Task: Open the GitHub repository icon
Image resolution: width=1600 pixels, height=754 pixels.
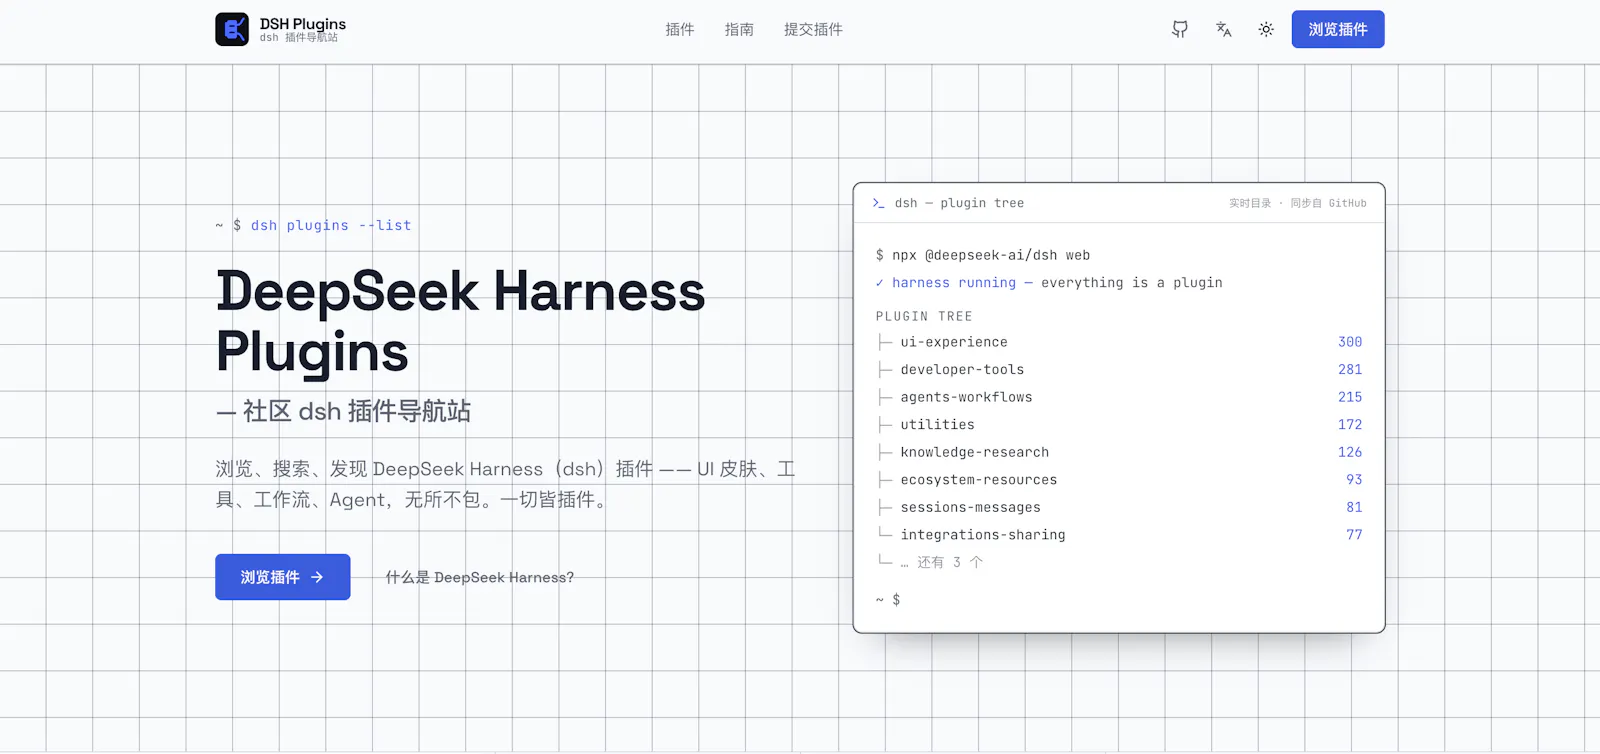Action: click(x=1180, y=30)
